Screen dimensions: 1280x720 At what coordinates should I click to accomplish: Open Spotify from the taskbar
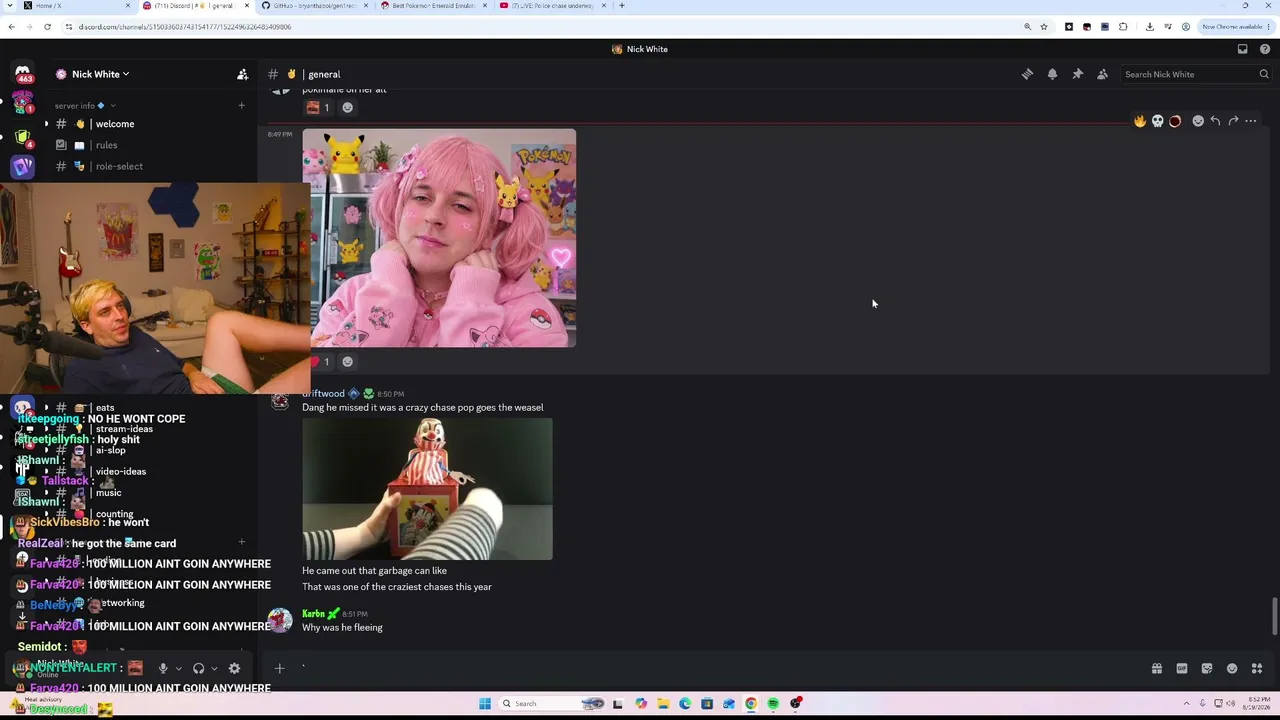click(x=773, y=704)
